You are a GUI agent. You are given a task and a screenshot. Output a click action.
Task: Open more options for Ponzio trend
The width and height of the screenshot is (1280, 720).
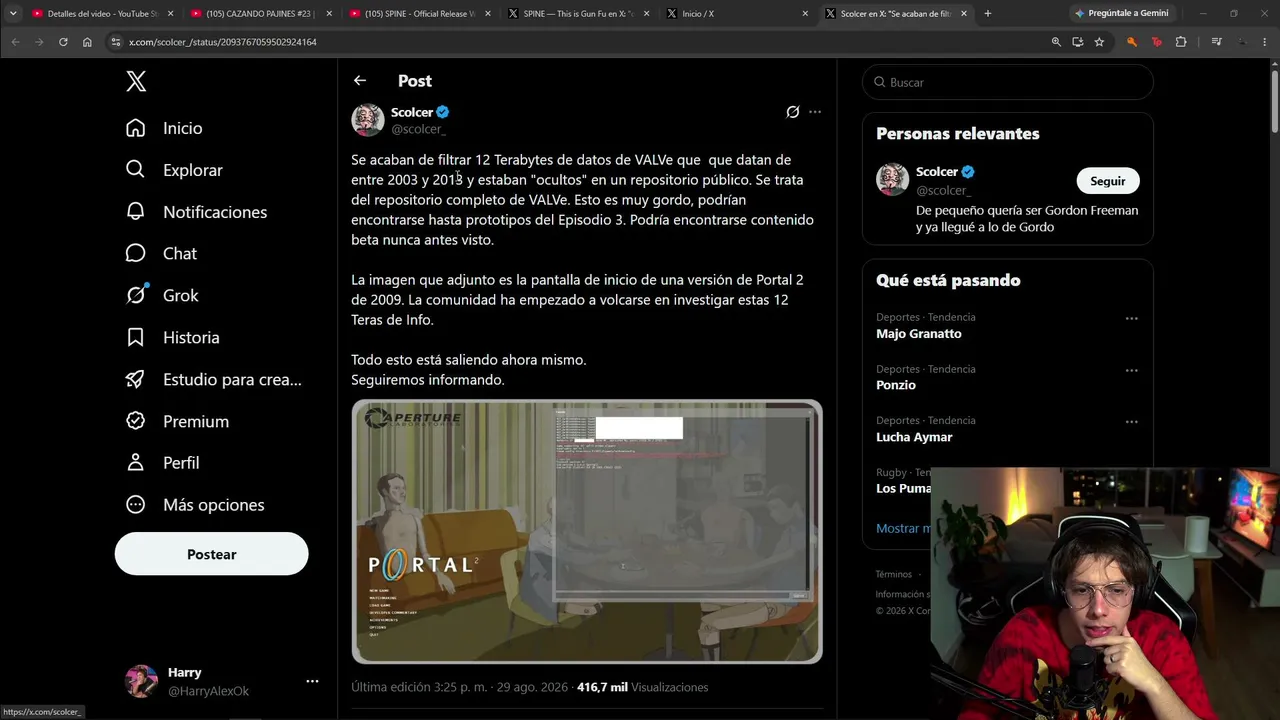[1131, 370]
